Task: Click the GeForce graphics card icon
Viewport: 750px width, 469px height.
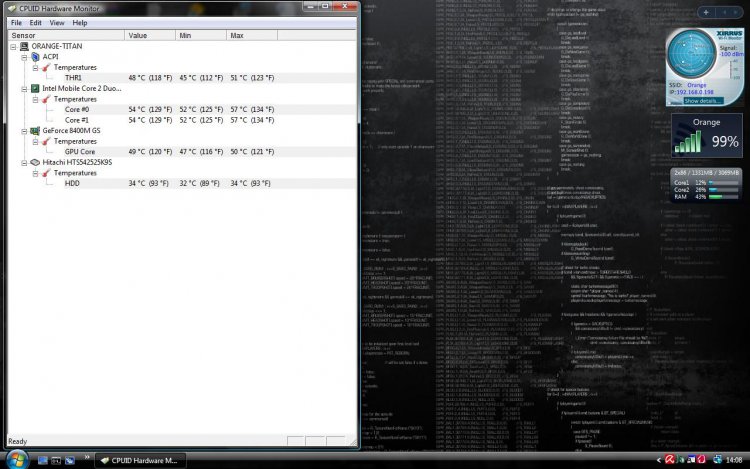Action: coord(35,131)
